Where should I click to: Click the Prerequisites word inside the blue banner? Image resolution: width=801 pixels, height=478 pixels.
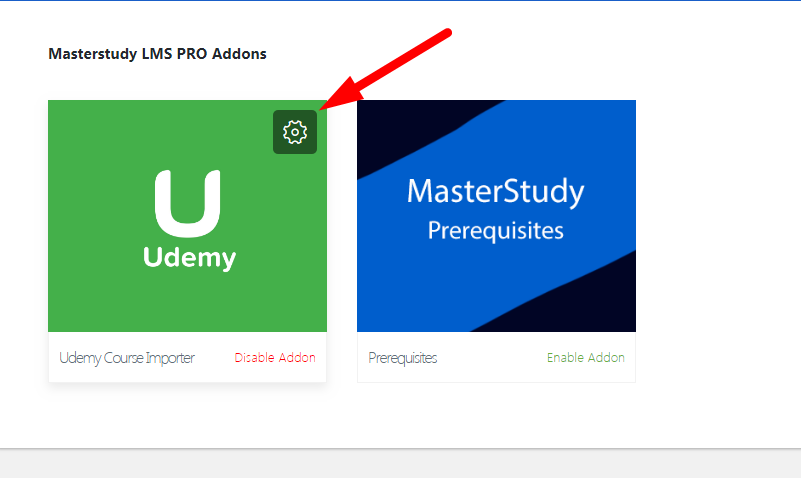[x=496, y=231]
